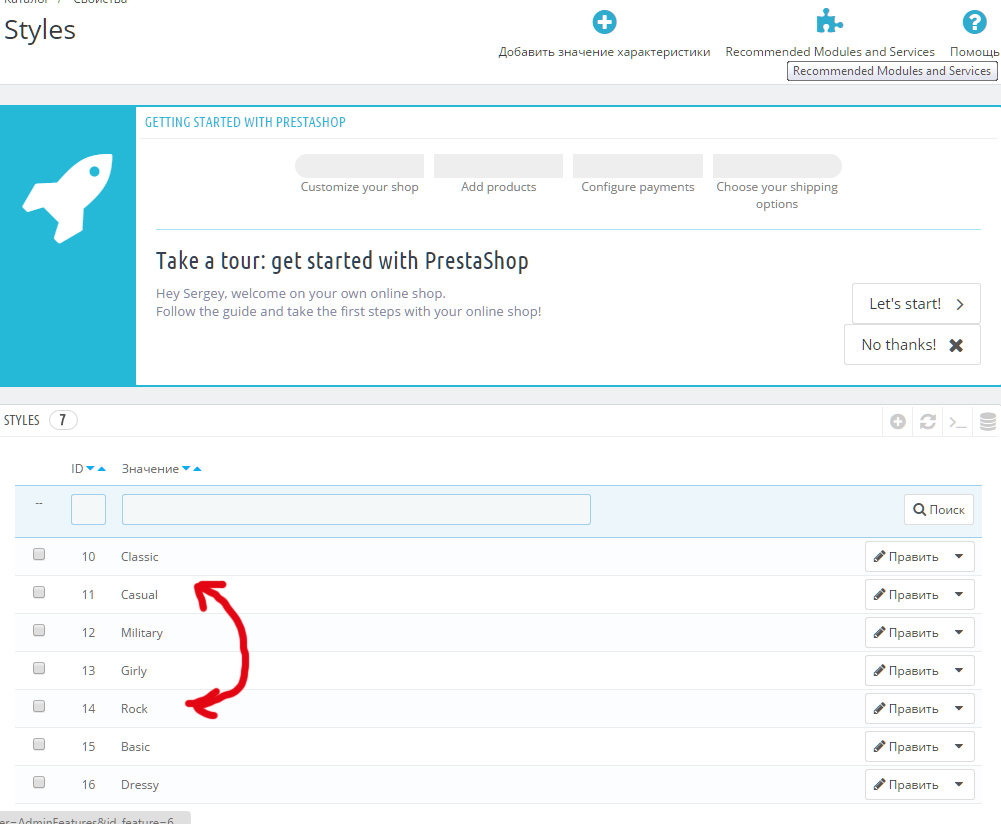The width and height of the screenshot is (1001, 824).
Task: Expand dropdown next to Править for Basic
Action: click(959, 746)
